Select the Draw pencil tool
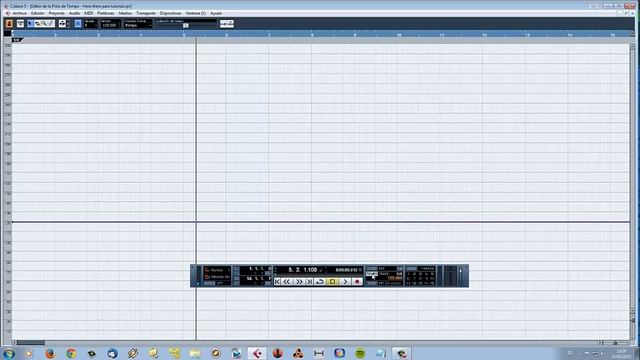The height and width of the screenshot is (360, 640). (51, 24)
